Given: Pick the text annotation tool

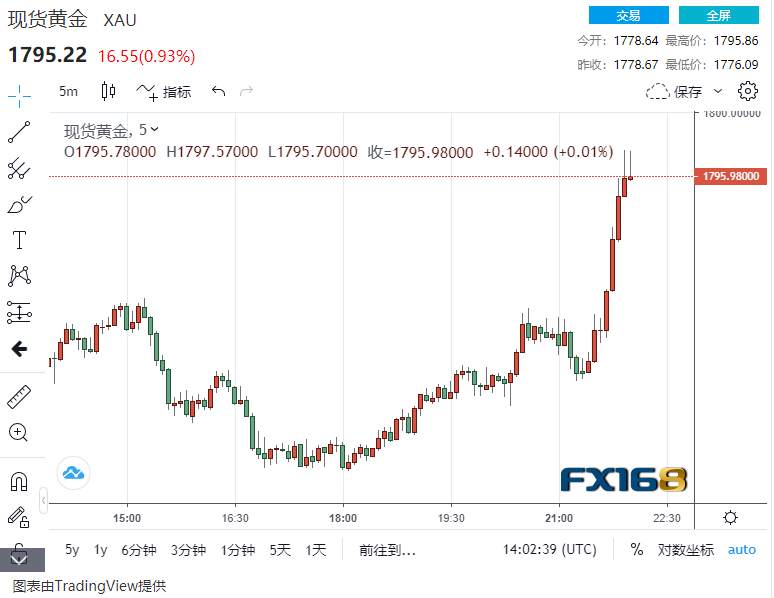Looking at the screenshot, I should pyautogui.click(x=19, y=240).
